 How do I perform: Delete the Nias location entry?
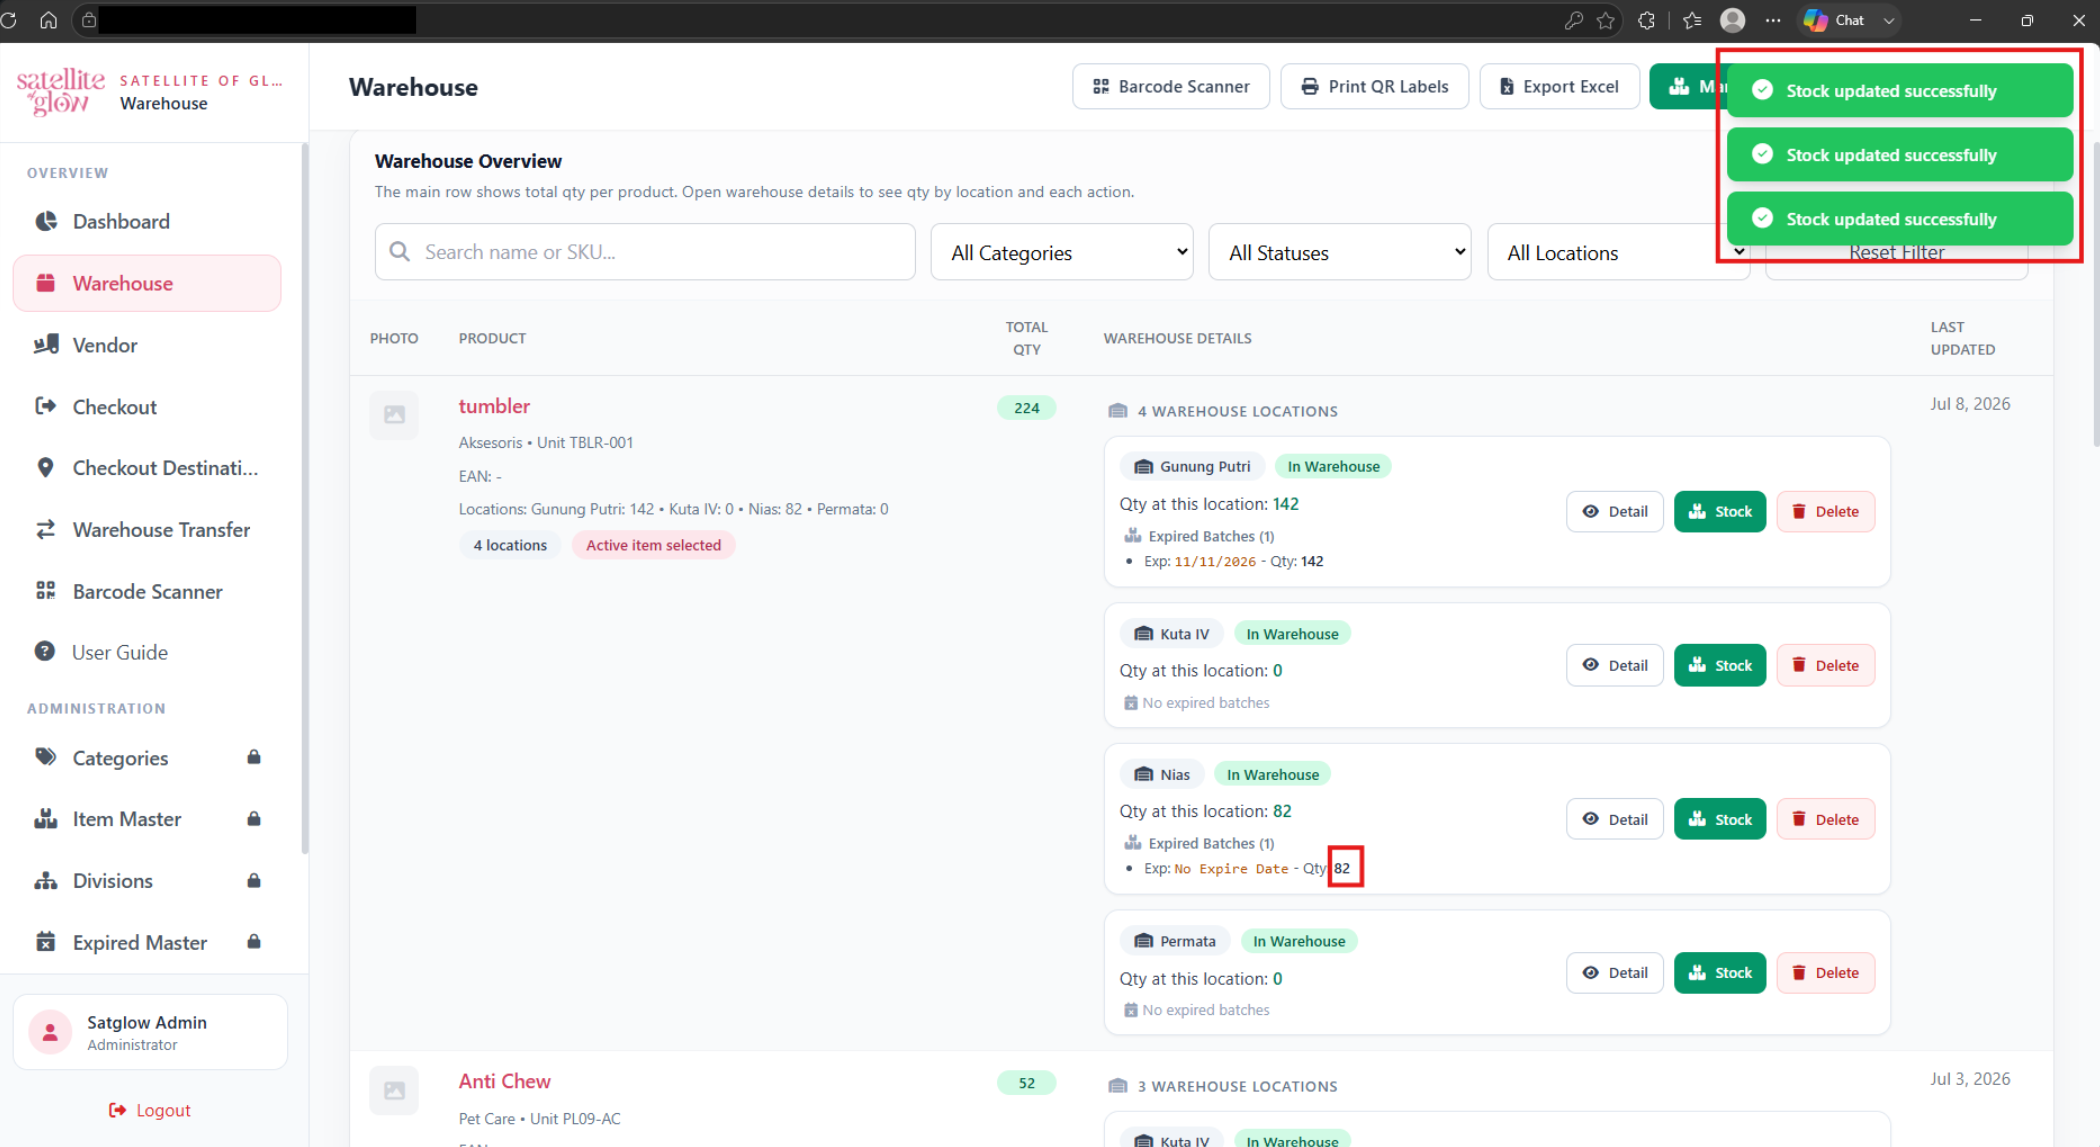pos(1825,820)
